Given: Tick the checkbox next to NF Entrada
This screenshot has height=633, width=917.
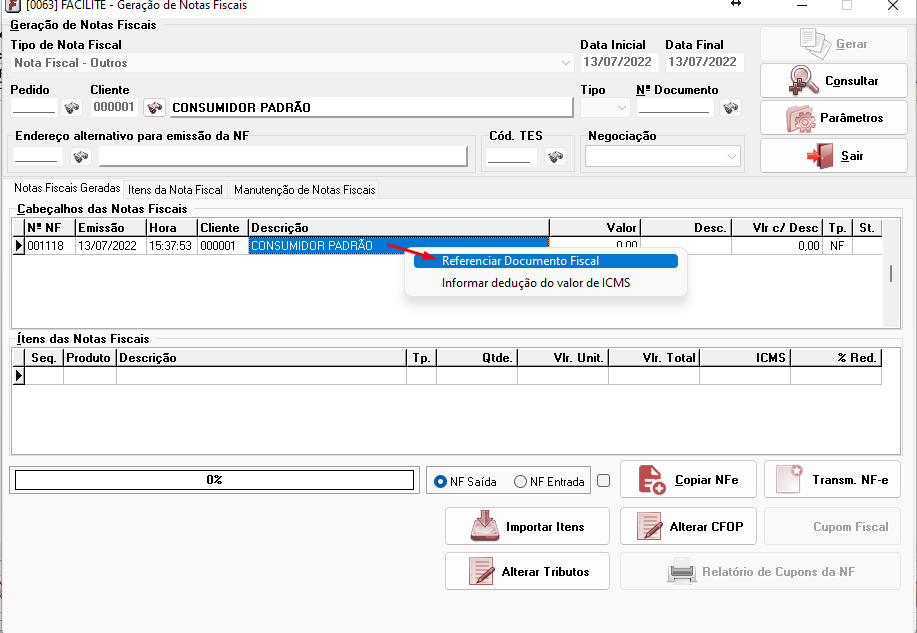Looking at the screenshot, I should pyautogui.click(x=604, y=481).
